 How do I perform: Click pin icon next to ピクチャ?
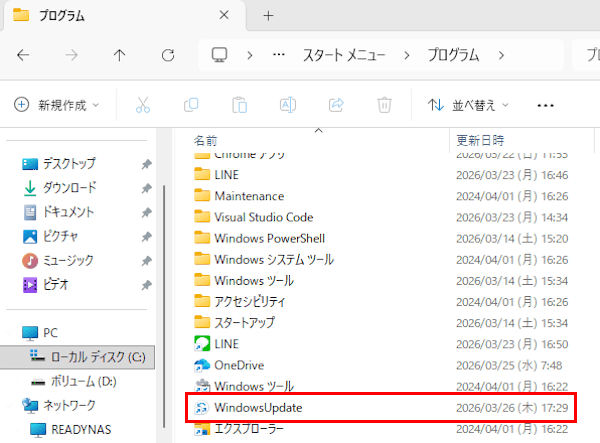[x=147, y=236]
